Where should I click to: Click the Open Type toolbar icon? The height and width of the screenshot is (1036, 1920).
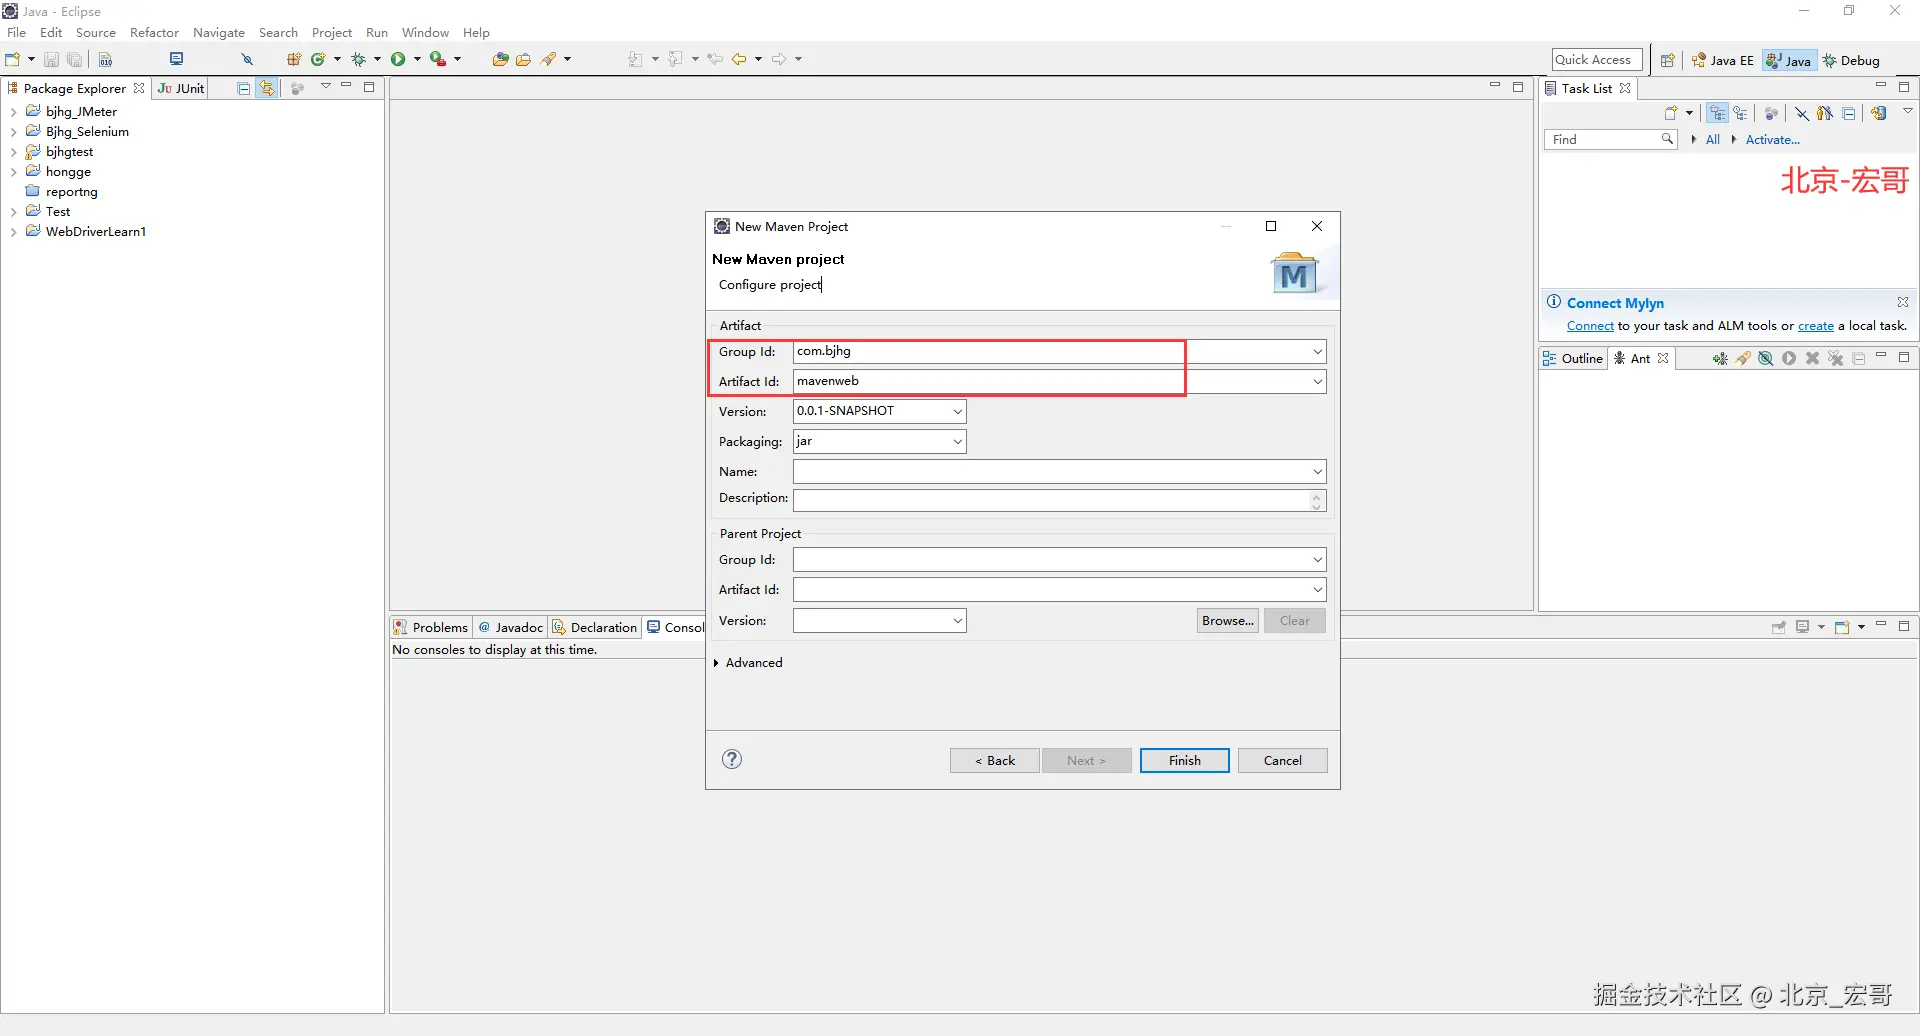click(x=500, y=60)
